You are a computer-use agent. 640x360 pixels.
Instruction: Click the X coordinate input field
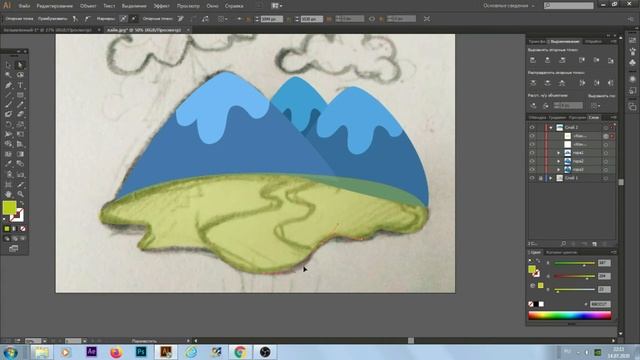271,19
